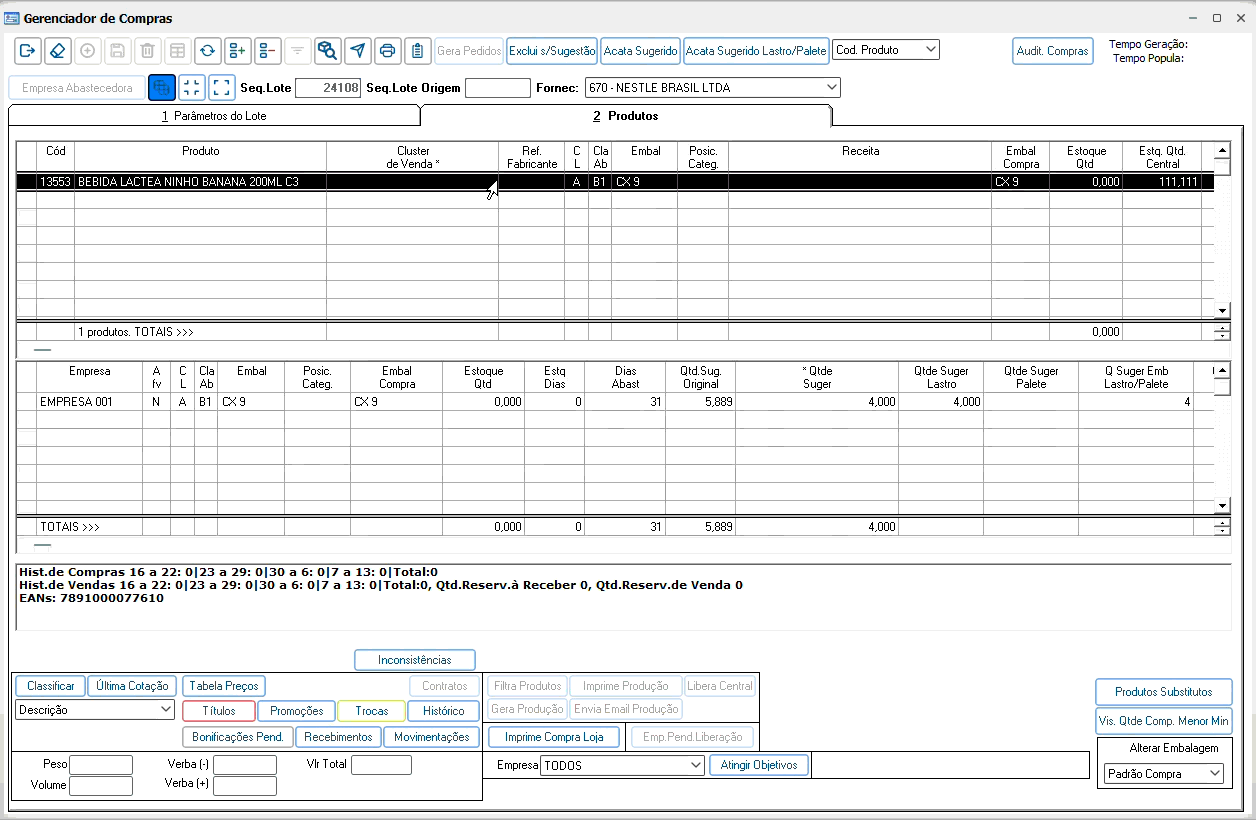Click the Promoções button

[x=297, y=711]
